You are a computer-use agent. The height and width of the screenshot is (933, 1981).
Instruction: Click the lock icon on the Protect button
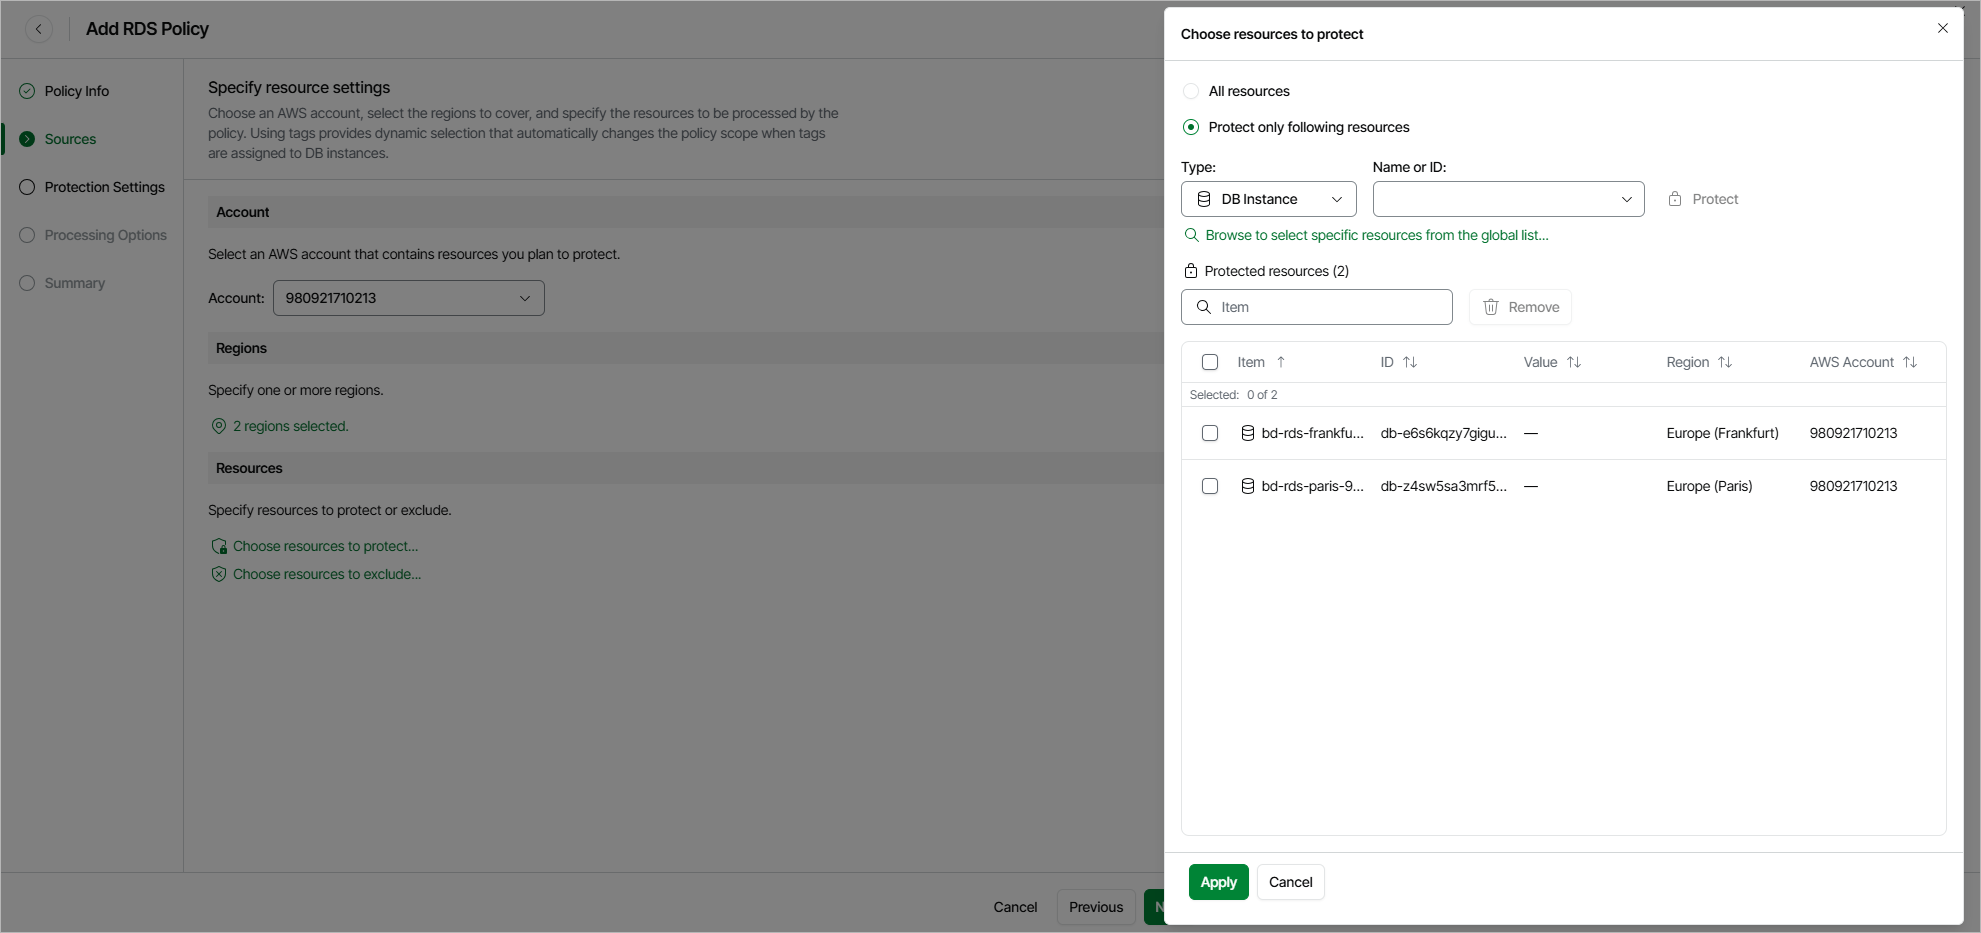click(1675, 199)
